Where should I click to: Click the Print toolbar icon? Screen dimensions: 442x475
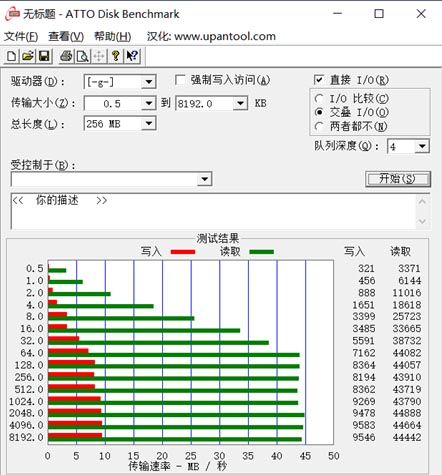tap(66, 56)
